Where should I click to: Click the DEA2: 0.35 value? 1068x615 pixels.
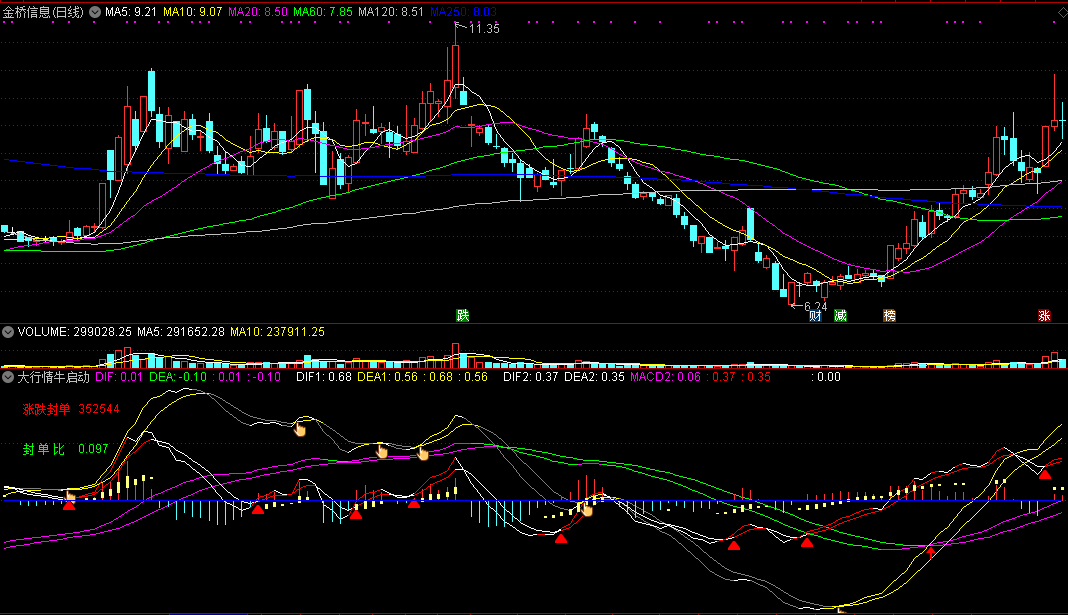594,377
